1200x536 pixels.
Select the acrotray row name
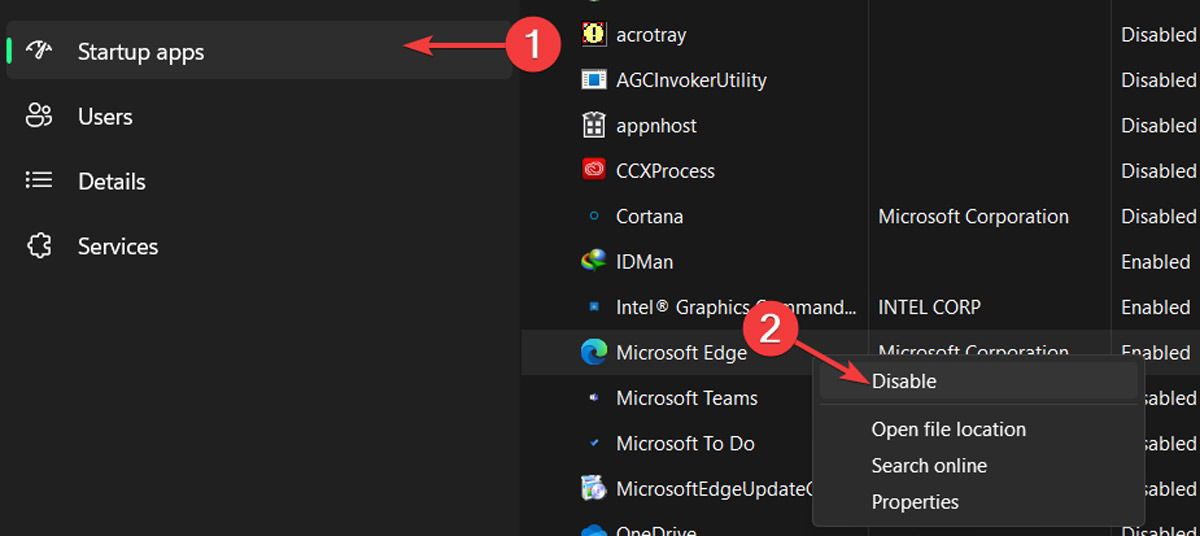click(x=651, y=34)
